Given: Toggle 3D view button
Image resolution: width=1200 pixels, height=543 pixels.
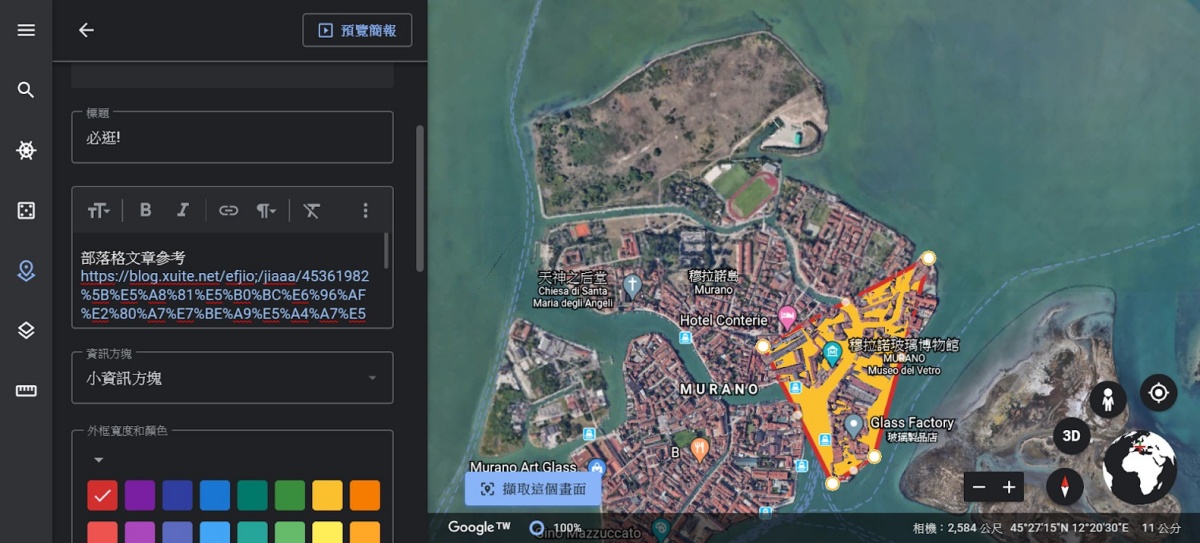Looking at the screenshot, I should (x=1071, y=436).
